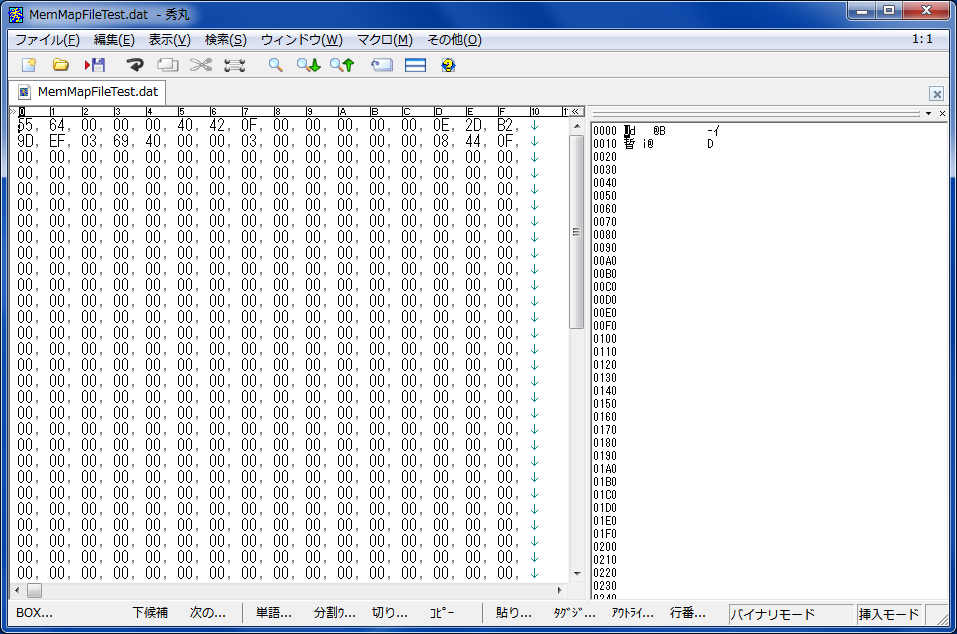This screenshot has width=957, height=634.
Task: Click the BOX... function key button
Action: (34, 613)
